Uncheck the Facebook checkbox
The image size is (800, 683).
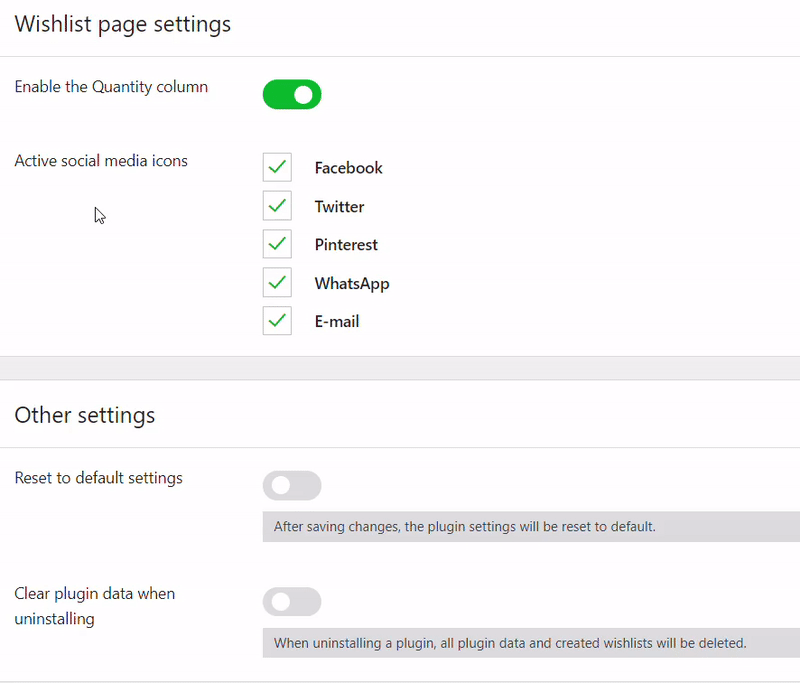click(277, 167)
